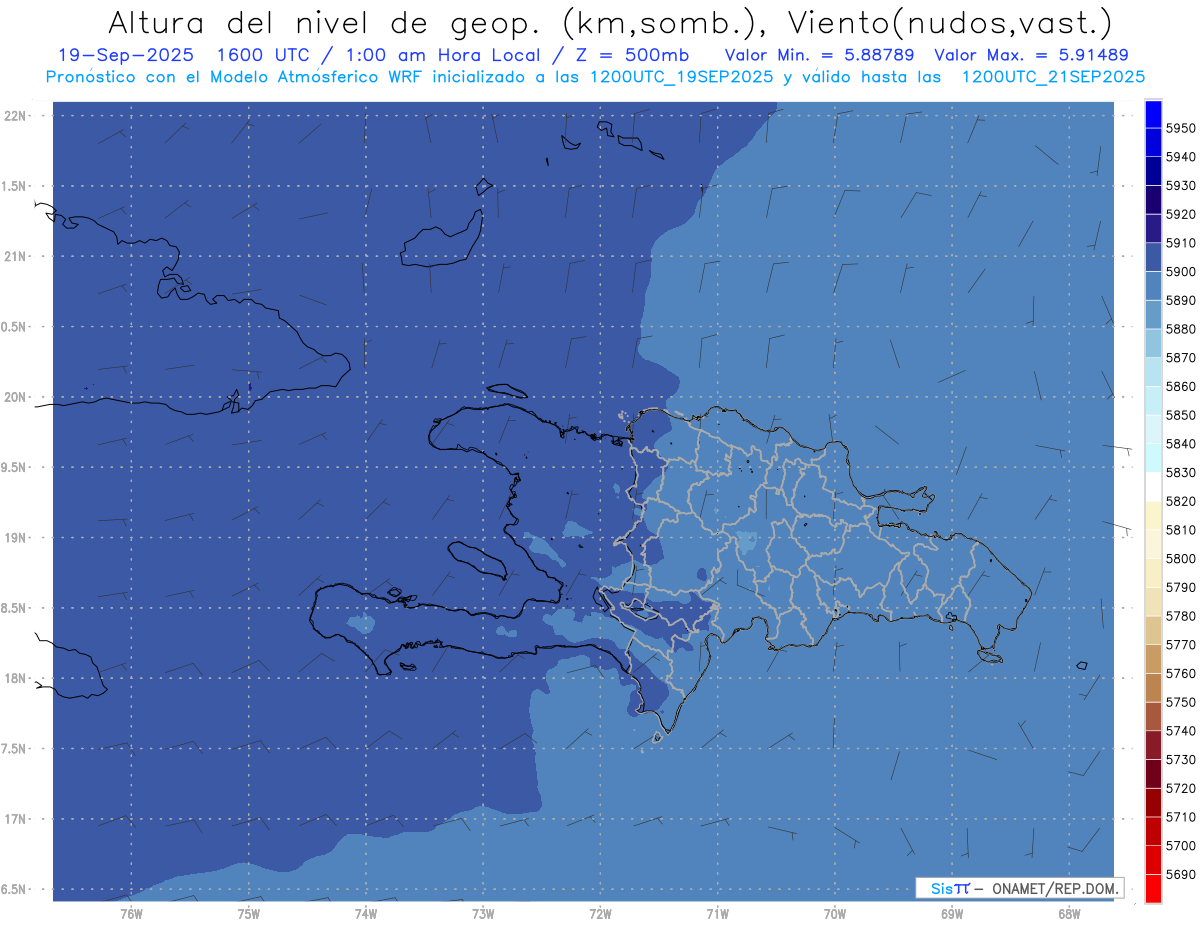Click the 69W longitude label
The height and width of the screenshot is (927, 1200).
point(952,913)
